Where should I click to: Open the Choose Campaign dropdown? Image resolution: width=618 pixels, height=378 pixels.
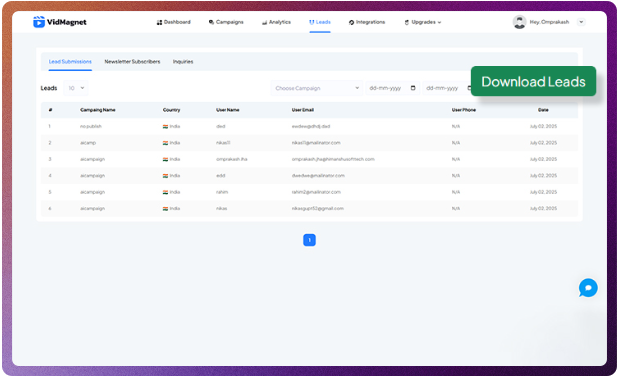pyautogui.click(x=316, y=88)
